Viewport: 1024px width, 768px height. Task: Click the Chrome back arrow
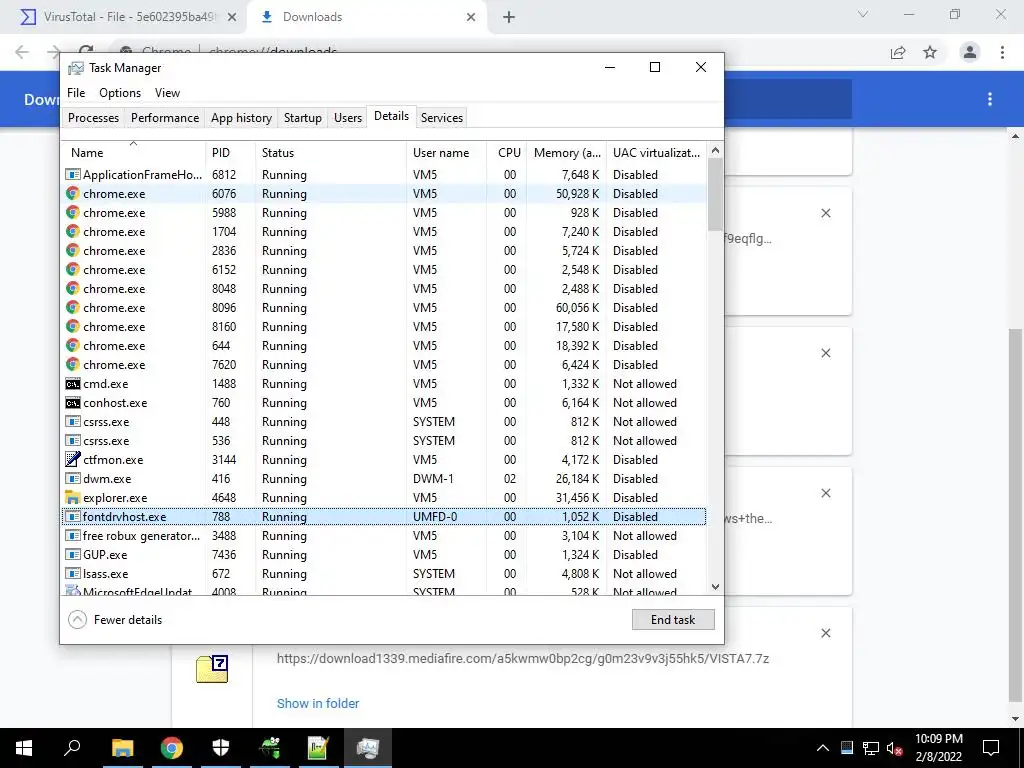click(22, 52)
